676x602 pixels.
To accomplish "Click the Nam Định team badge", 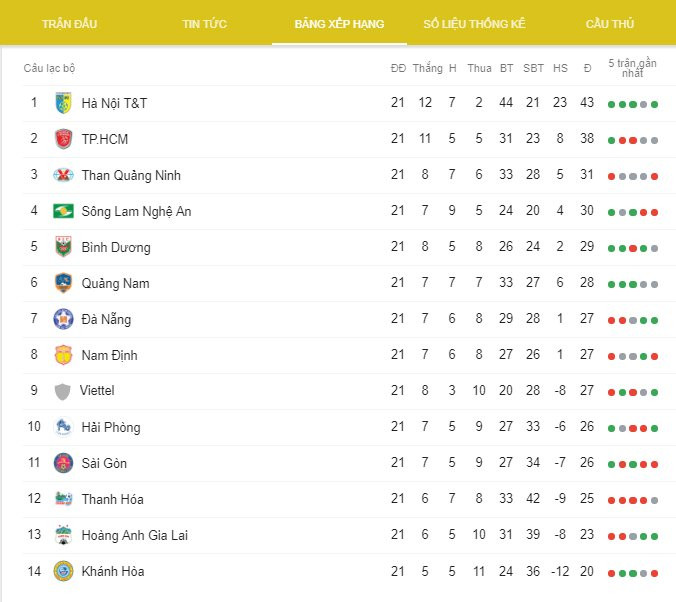I will [63, 355].
